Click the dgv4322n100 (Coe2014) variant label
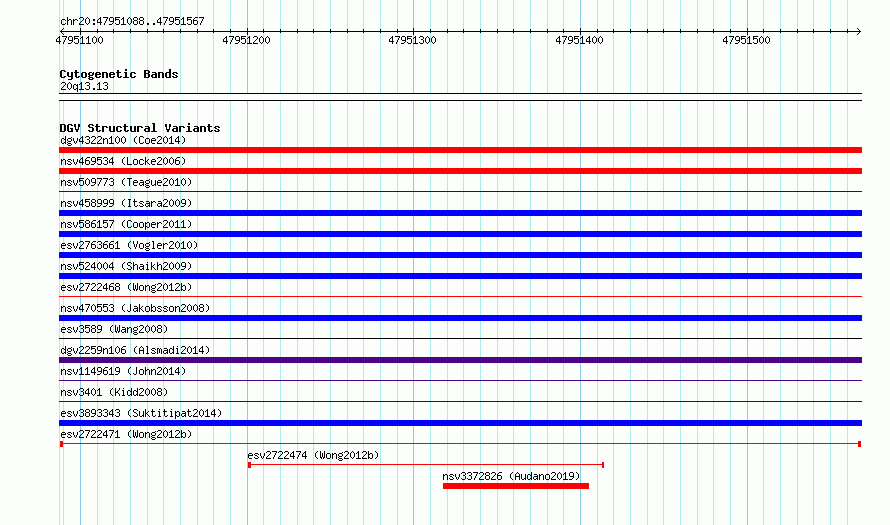This screenshot has height=525, width=890. point(123,140)
